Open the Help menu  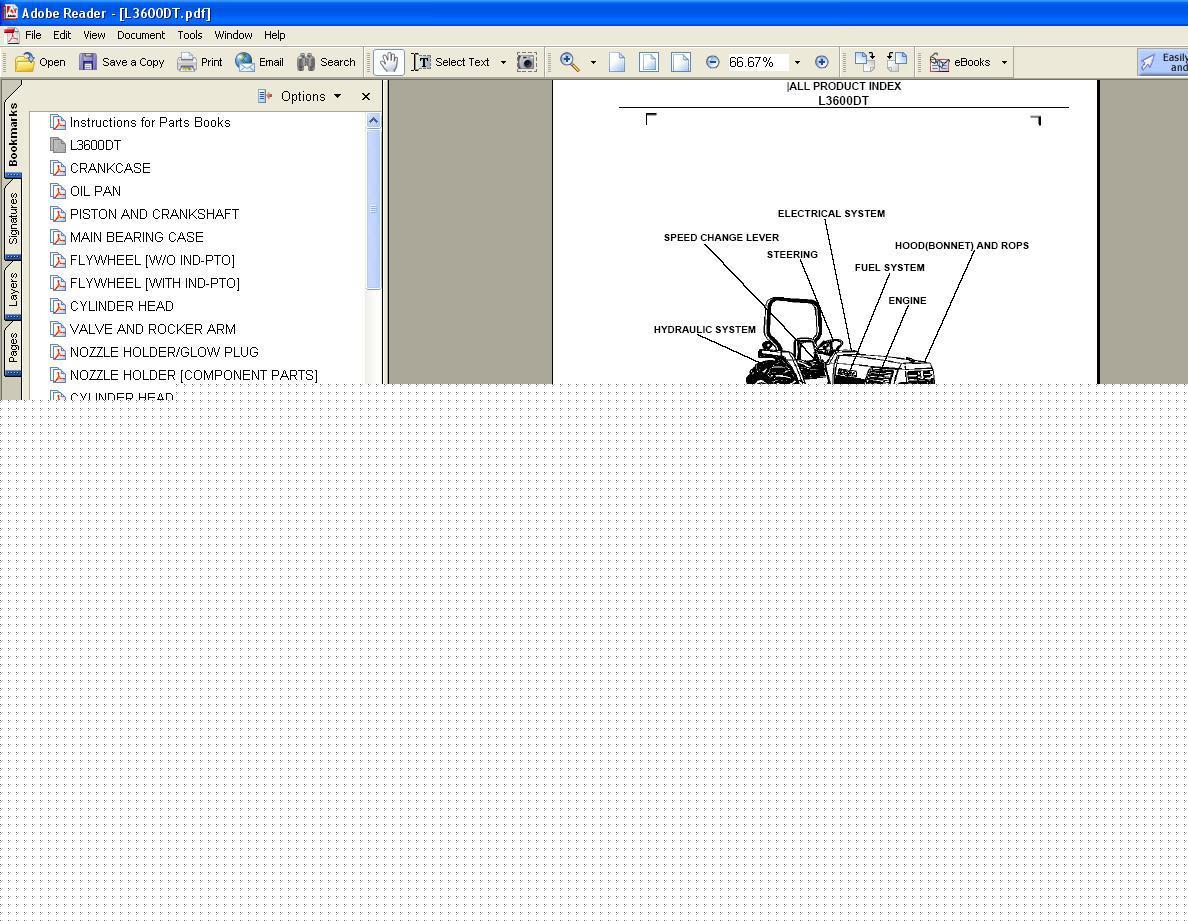[x=274, y=35]
